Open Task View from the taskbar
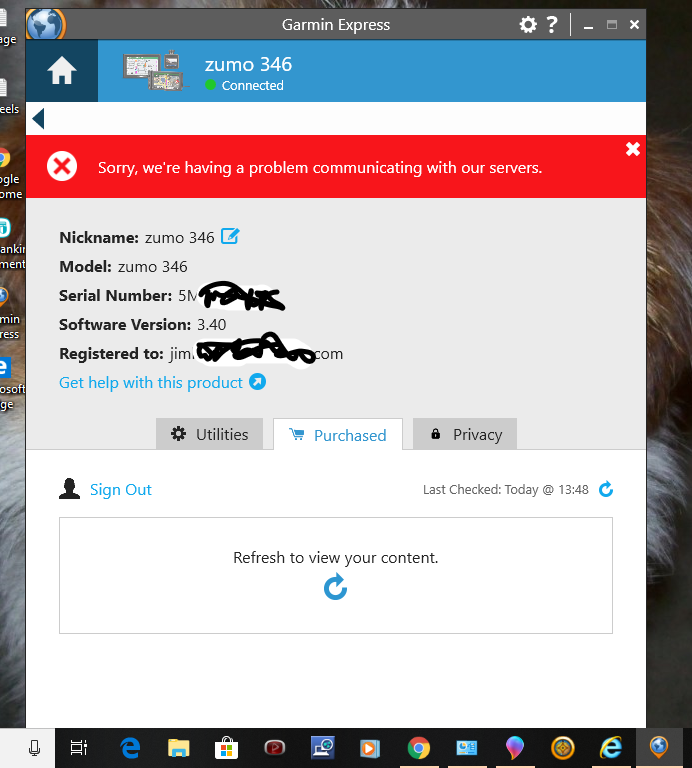This screenshot has height=768, width=692. coord(78,748)
